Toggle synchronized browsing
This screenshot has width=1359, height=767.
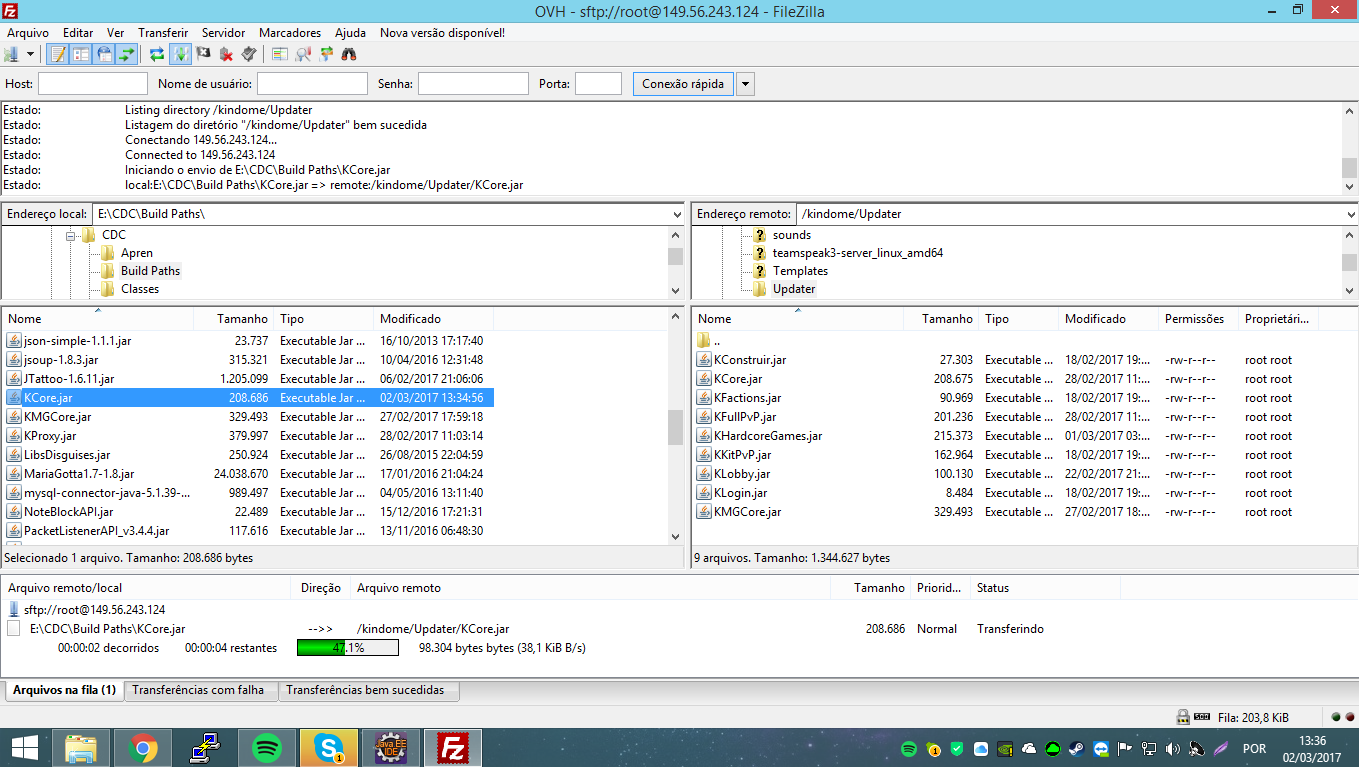[x=325, y=54]
